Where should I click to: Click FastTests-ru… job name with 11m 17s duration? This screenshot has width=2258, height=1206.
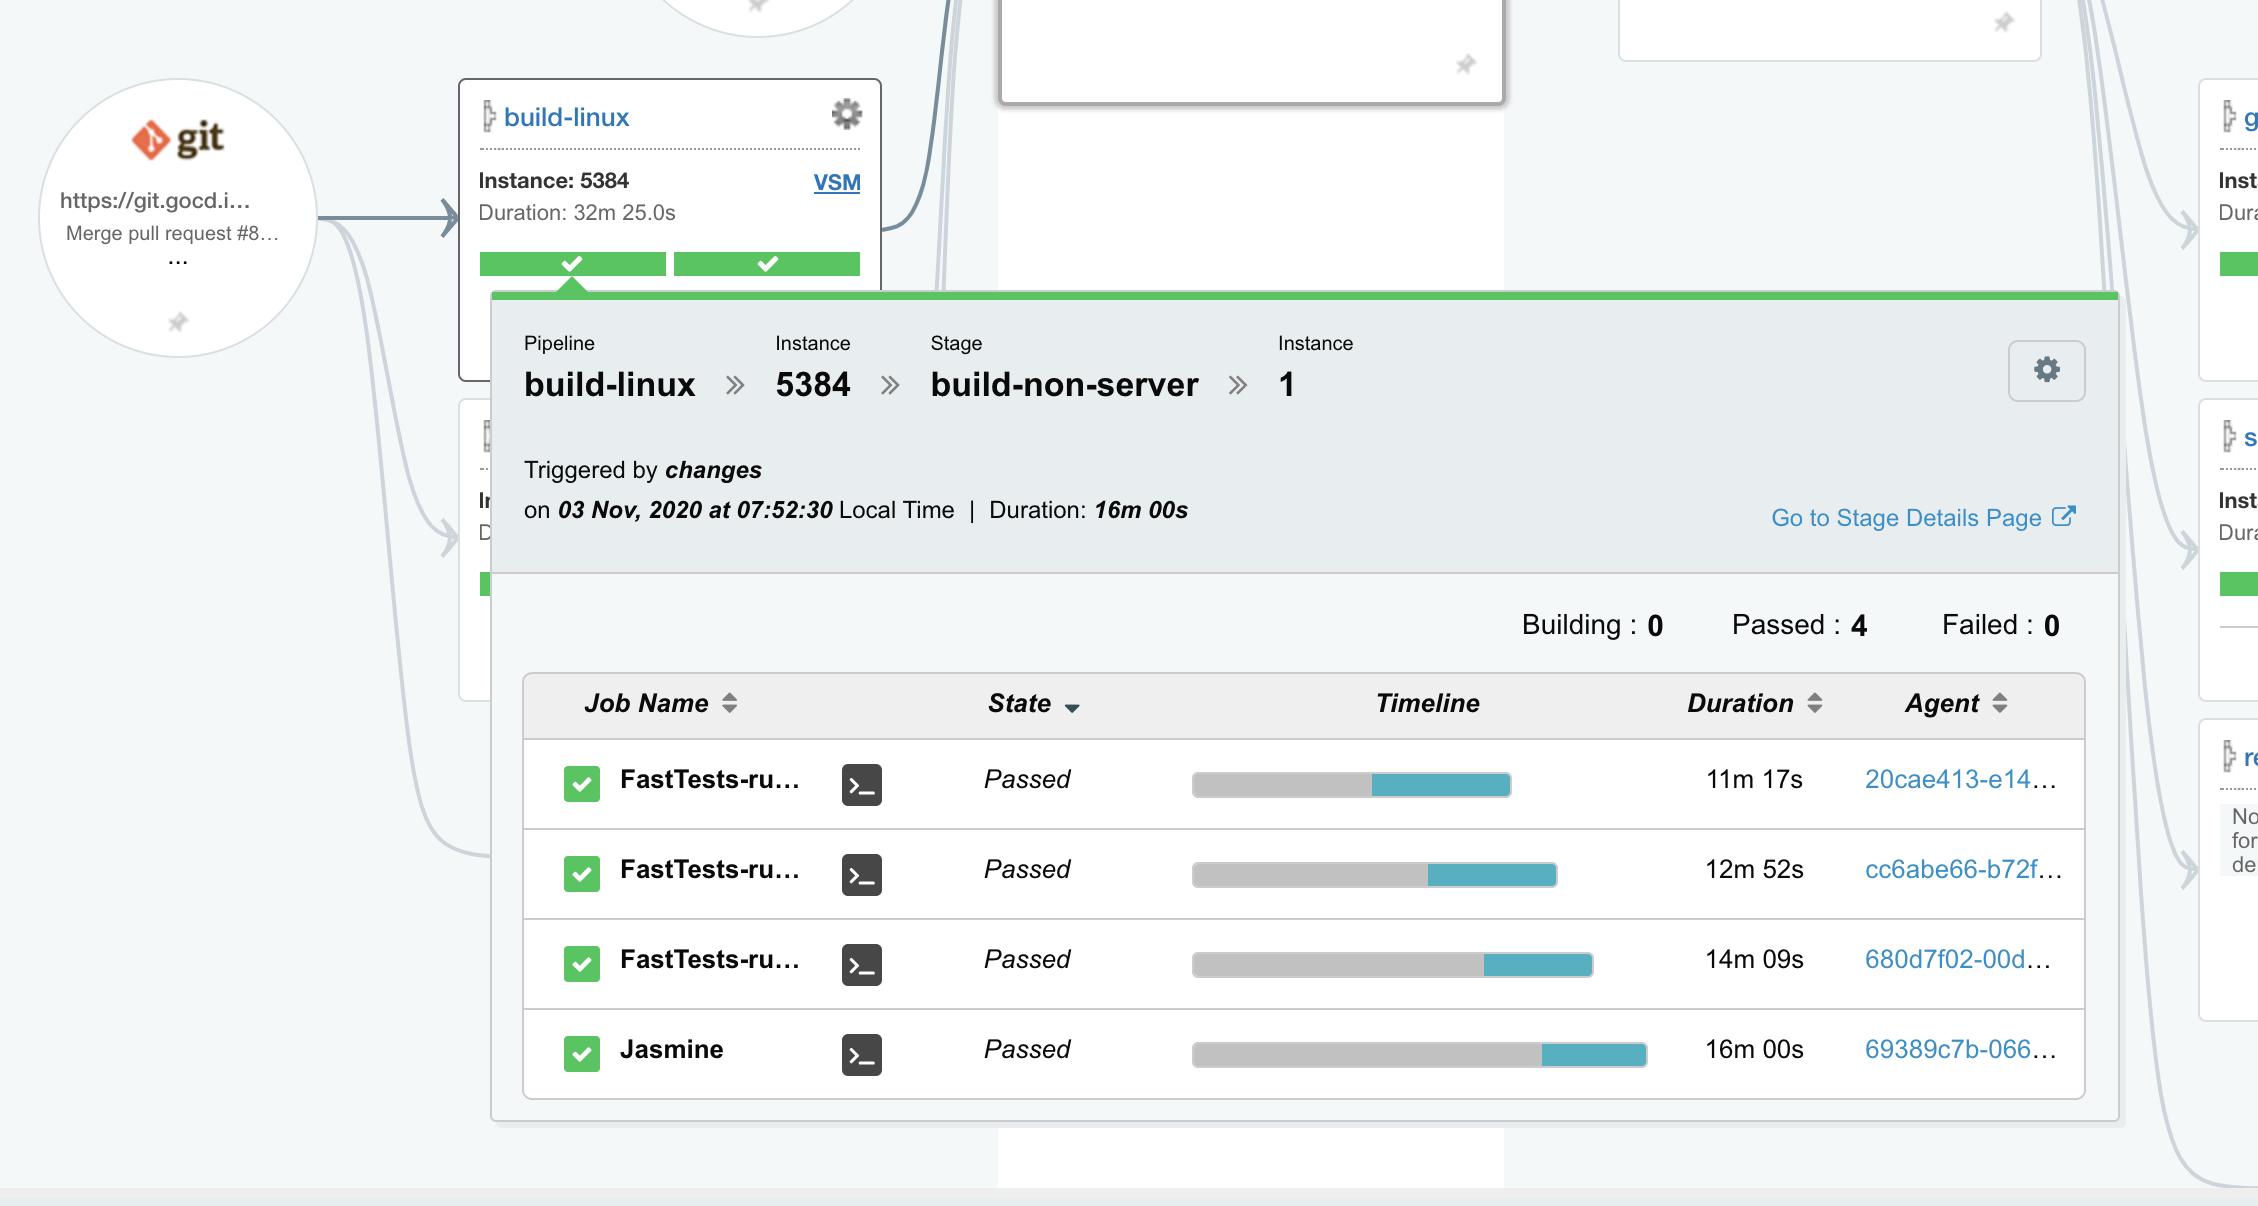[709, 780]
